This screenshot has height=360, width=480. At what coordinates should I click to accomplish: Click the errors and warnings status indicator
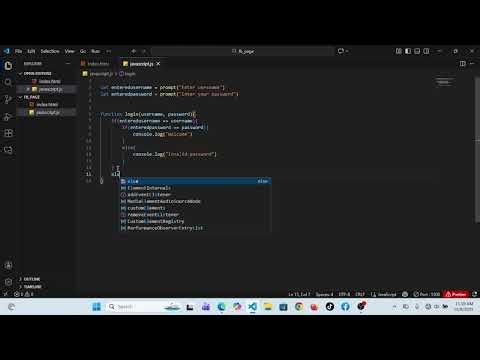(24, 294)
